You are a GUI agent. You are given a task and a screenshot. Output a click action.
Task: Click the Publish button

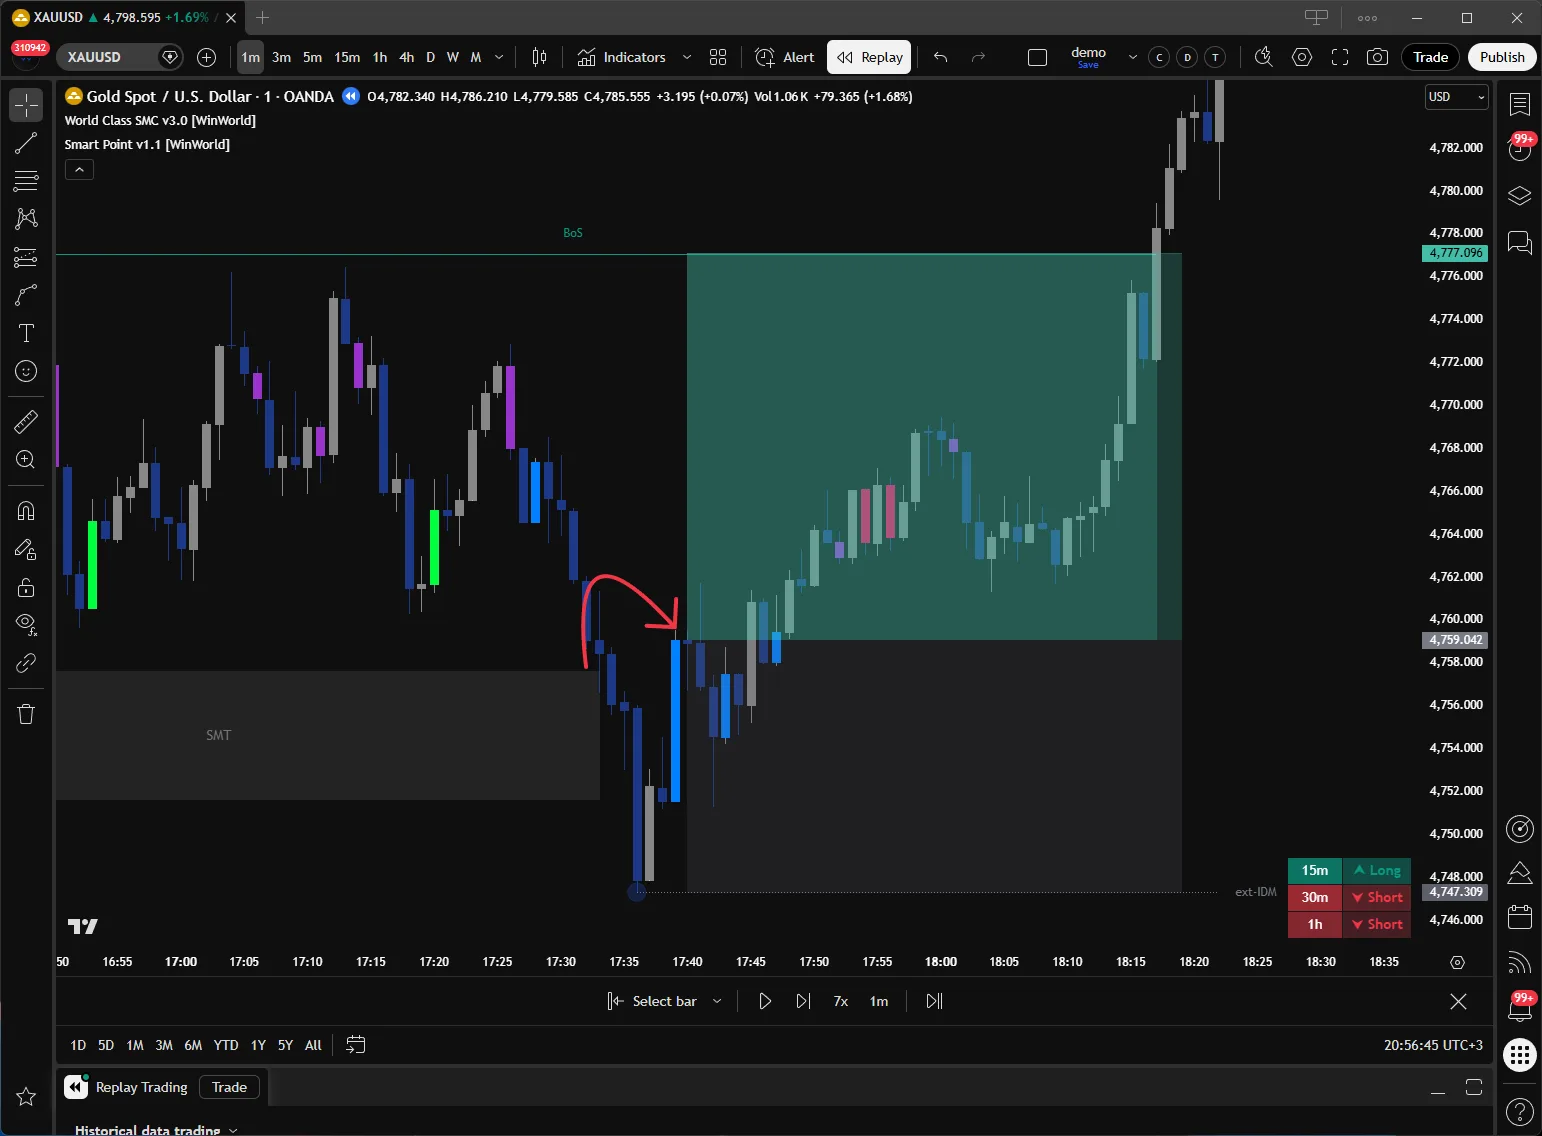1502,57
